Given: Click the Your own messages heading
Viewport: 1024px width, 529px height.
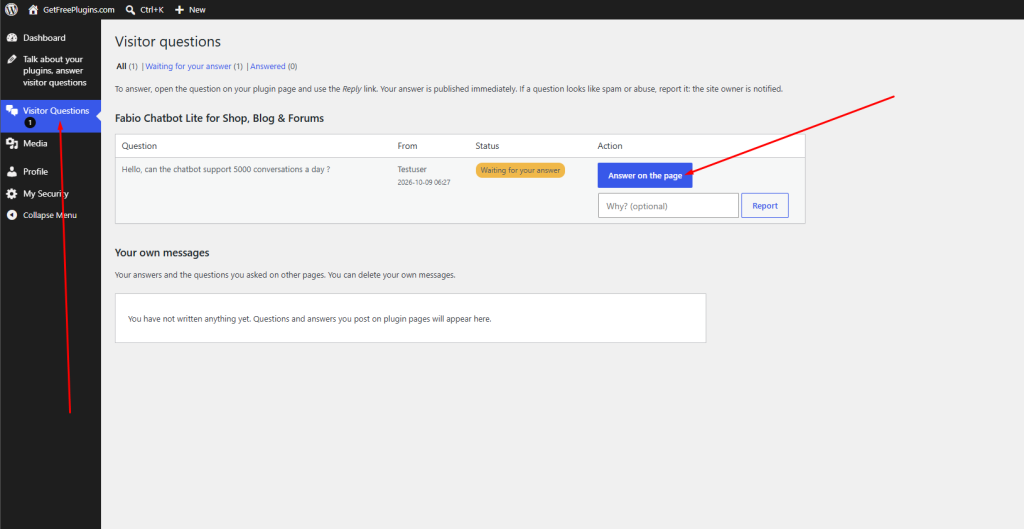Looking at the screenshot, I should pos(162,253).
